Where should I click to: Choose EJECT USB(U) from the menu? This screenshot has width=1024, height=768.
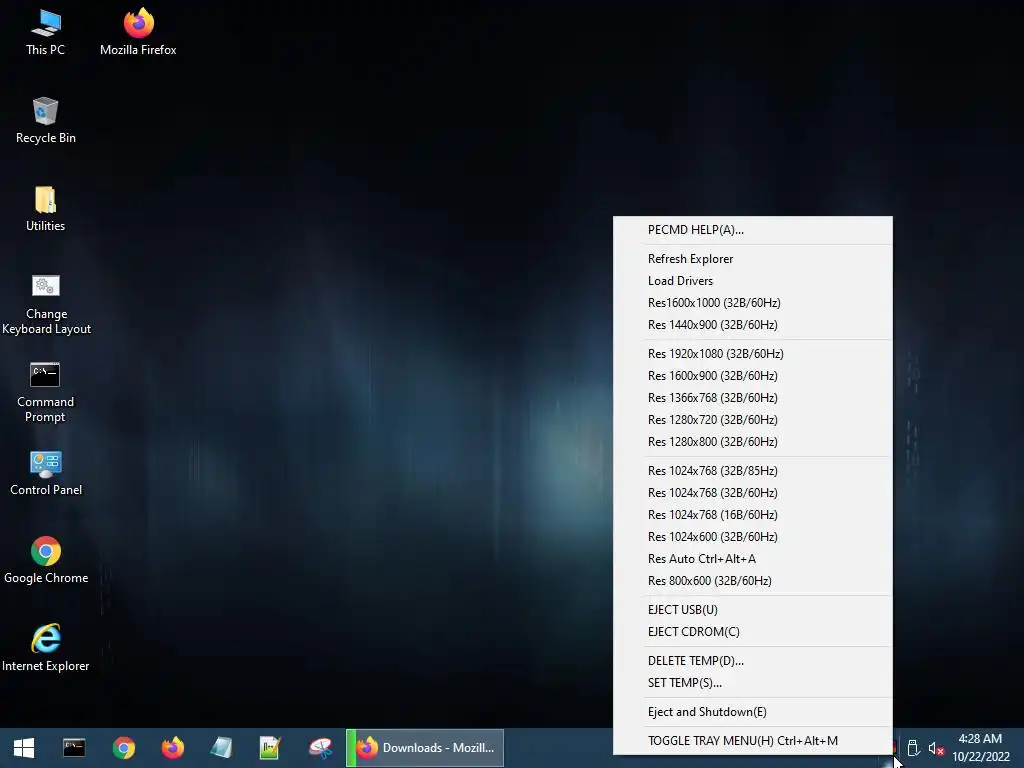point(752,610)
